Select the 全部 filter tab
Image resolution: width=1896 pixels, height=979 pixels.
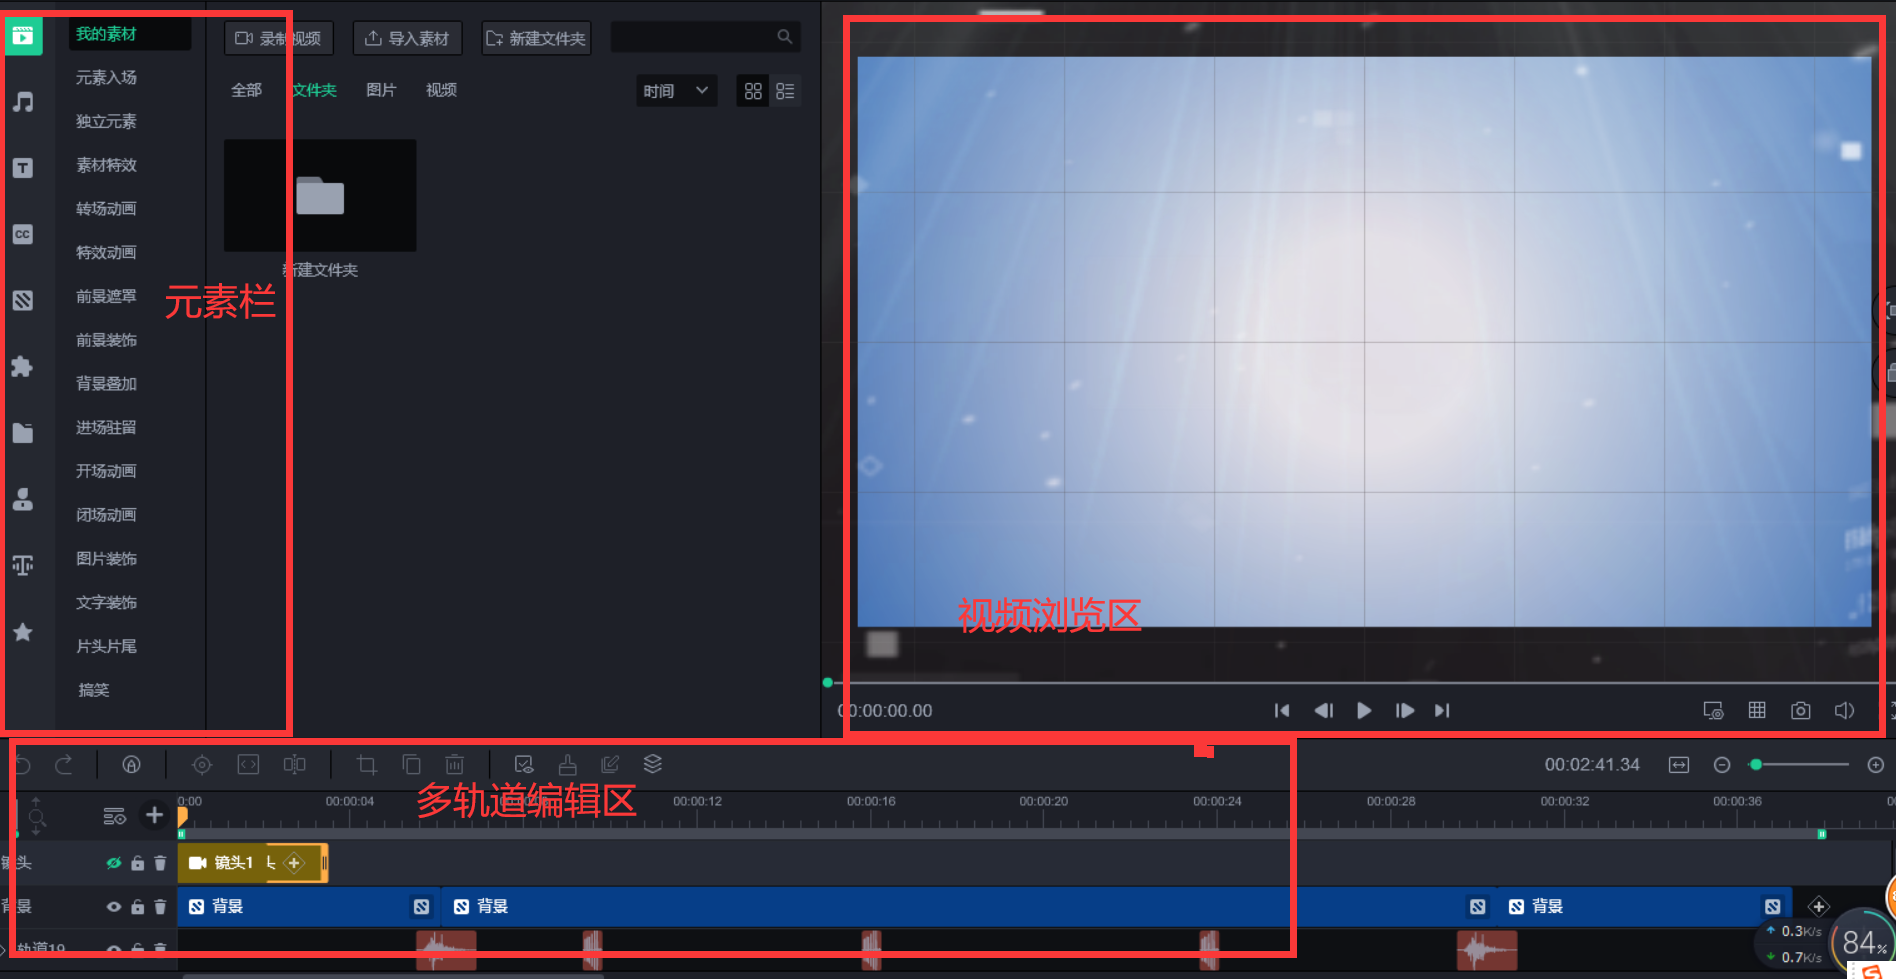[x=246, y=90]
